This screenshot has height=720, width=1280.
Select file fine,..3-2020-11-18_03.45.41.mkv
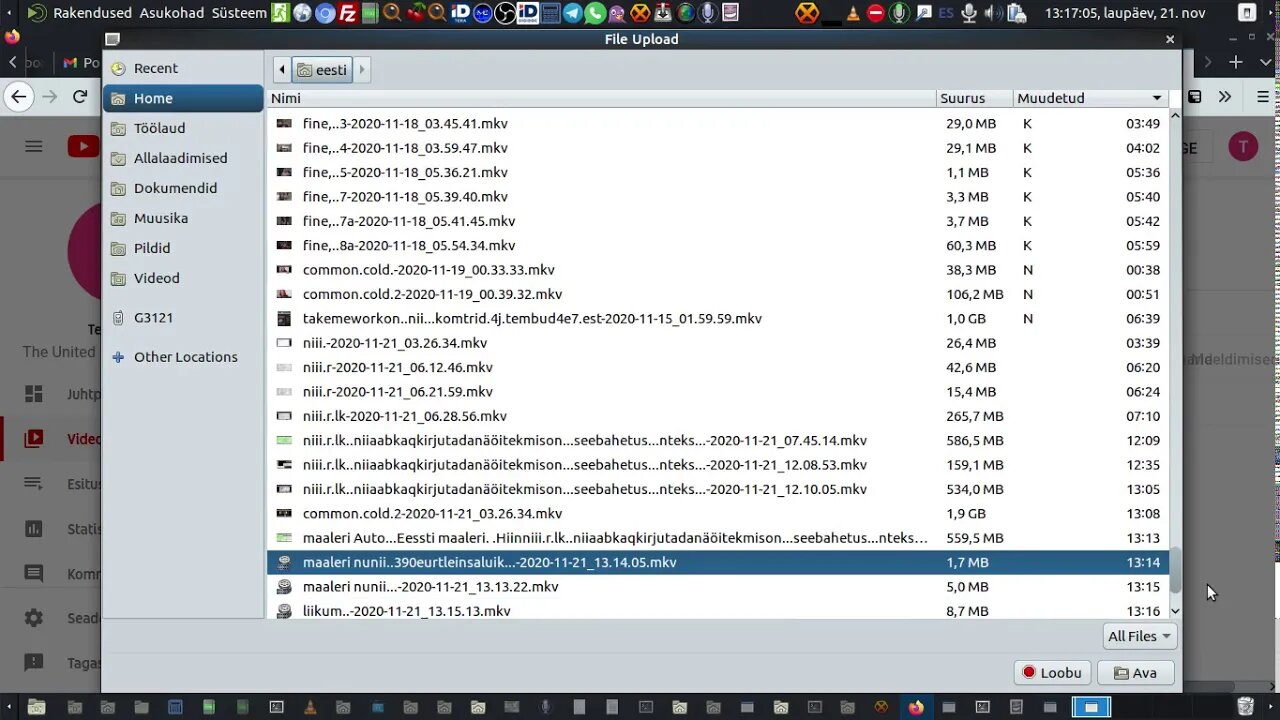(717, 124)
